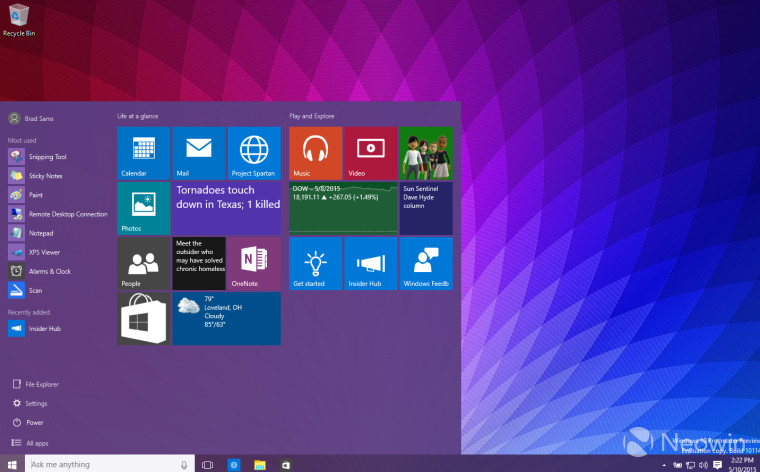This screenshot has height=472, width=760.
Task: Click the Ask me anything search box
Action: click(100, 465)
